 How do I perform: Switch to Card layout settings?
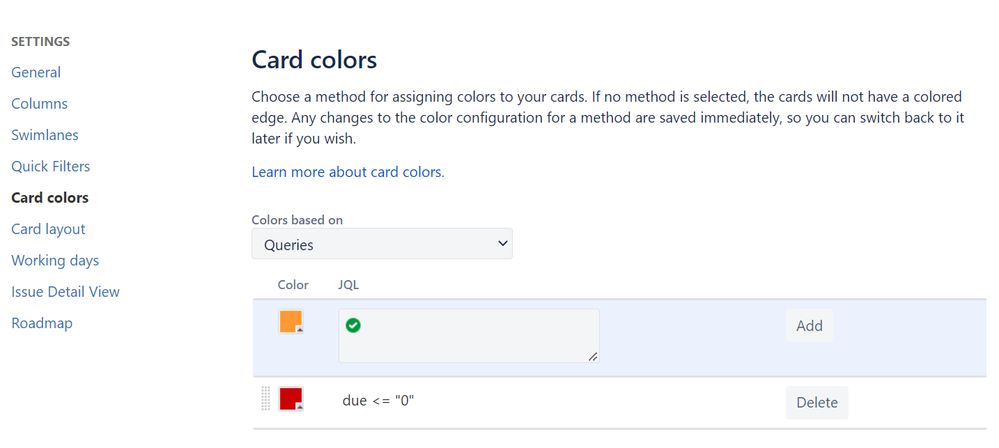48,229
